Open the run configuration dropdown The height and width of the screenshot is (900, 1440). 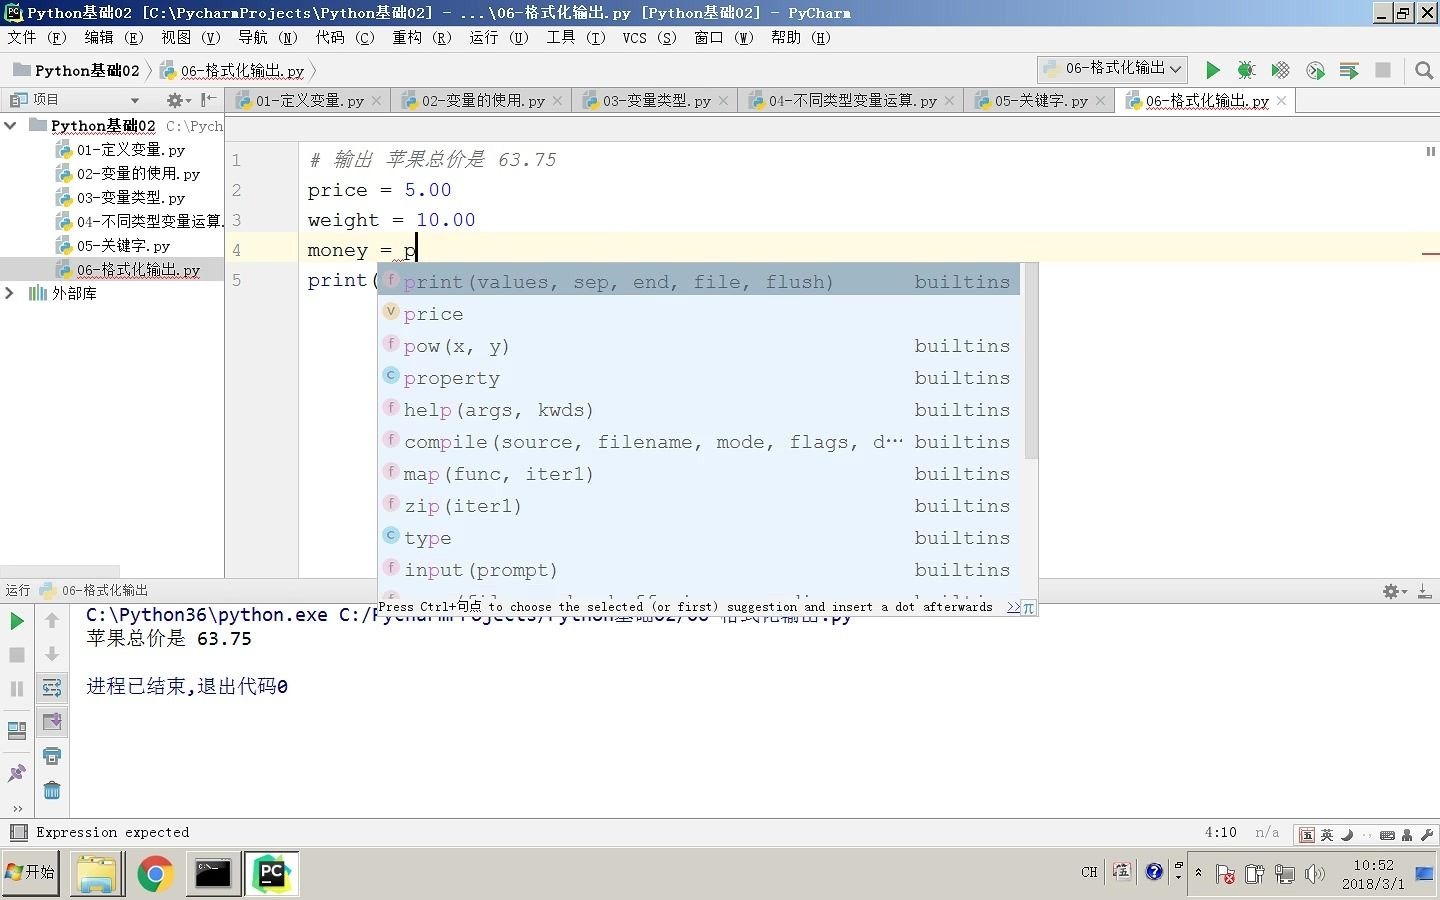pos(1113,69)
